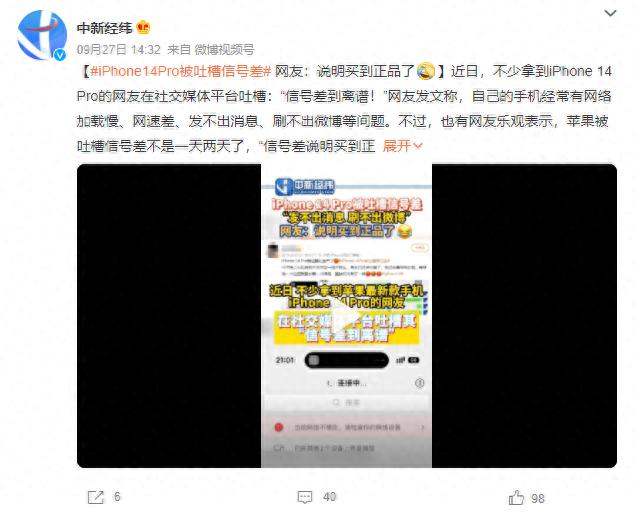Viewport: 636px width, 516px height.
Task: Click the blue verified badge on avatar
Action: [x=60, y=54]
